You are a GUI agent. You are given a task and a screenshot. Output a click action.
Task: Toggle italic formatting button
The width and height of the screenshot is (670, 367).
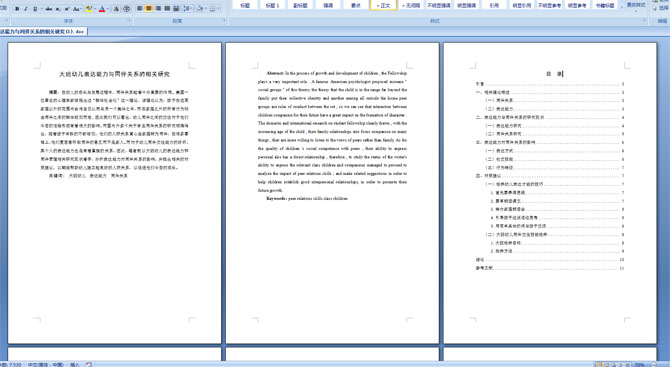pyautogui.click(x=26, y=9)
